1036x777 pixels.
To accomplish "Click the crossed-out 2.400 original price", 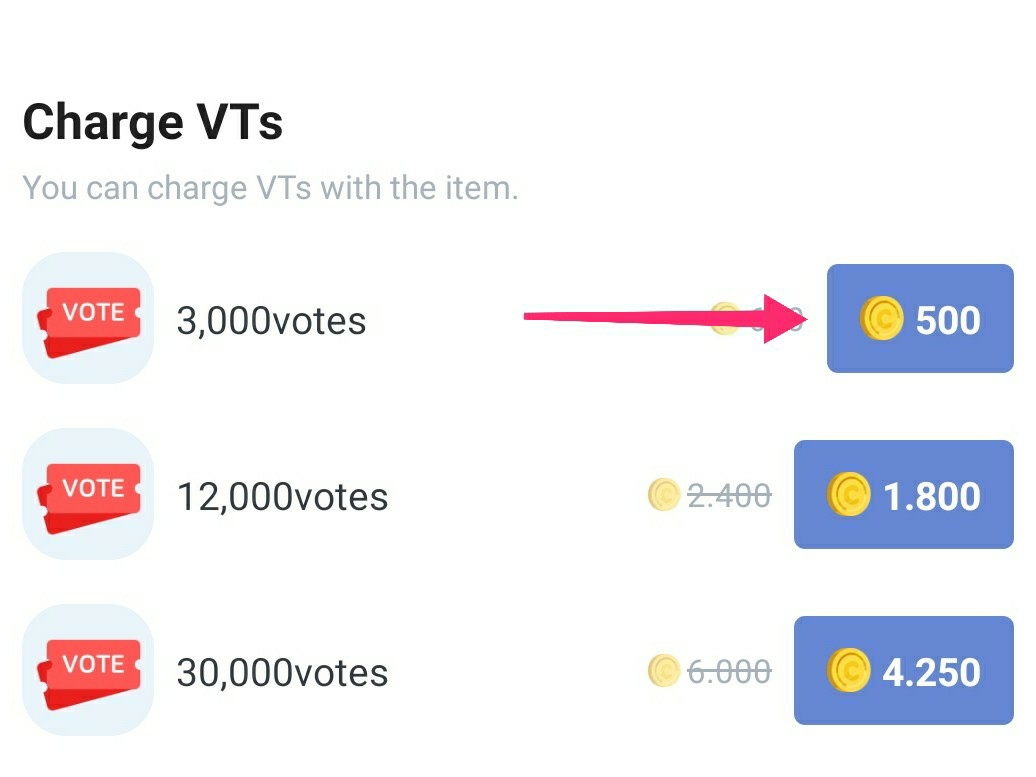I will click(729, 495).
